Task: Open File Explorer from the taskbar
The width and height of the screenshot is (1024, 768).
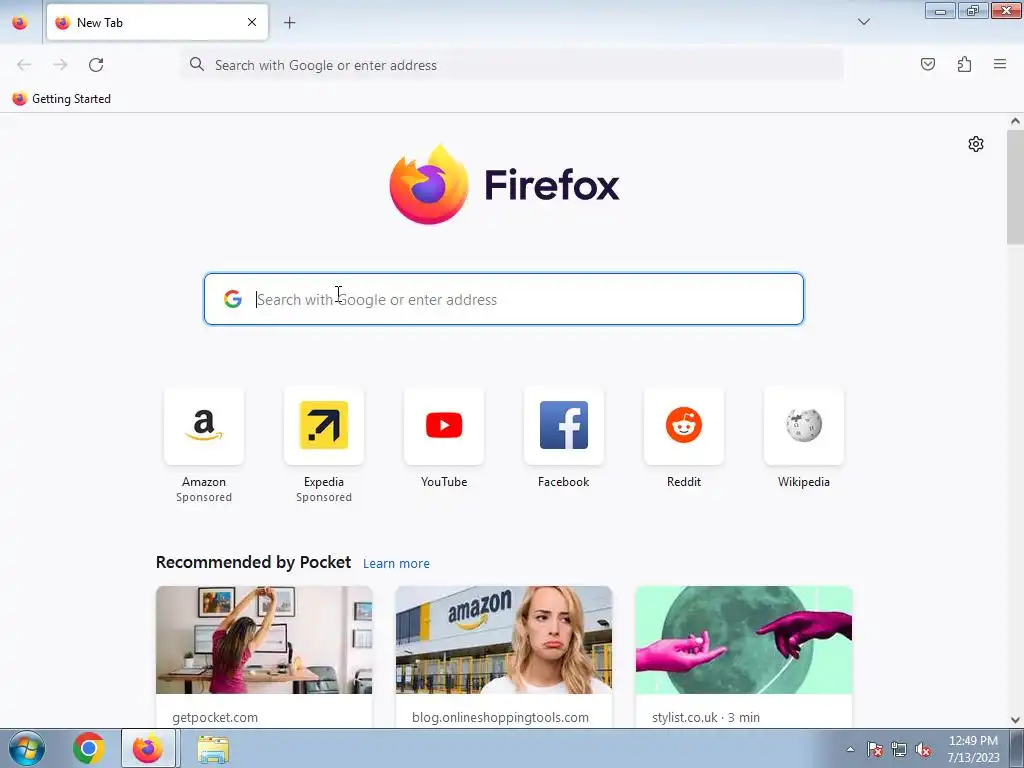Action: (213, 749)
